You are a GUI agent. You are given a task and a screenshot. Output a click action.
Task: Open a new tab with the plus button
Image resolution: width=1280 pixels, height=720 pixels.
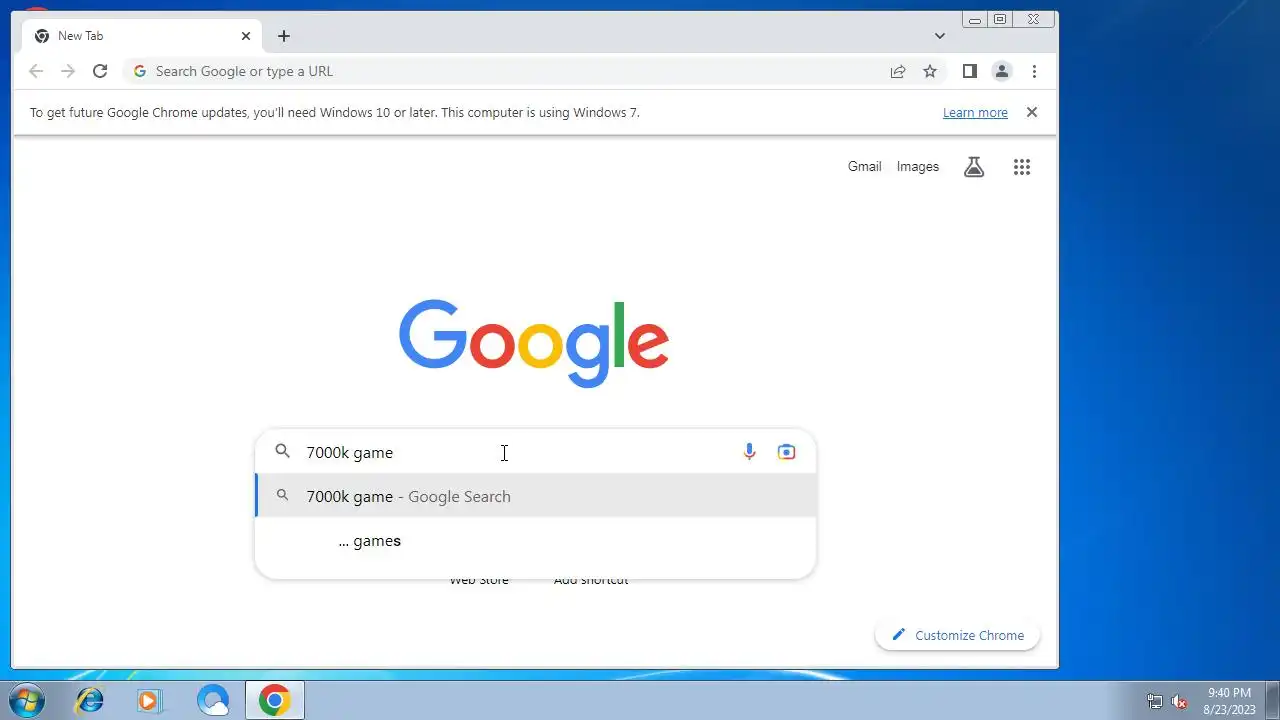point(284,36)
